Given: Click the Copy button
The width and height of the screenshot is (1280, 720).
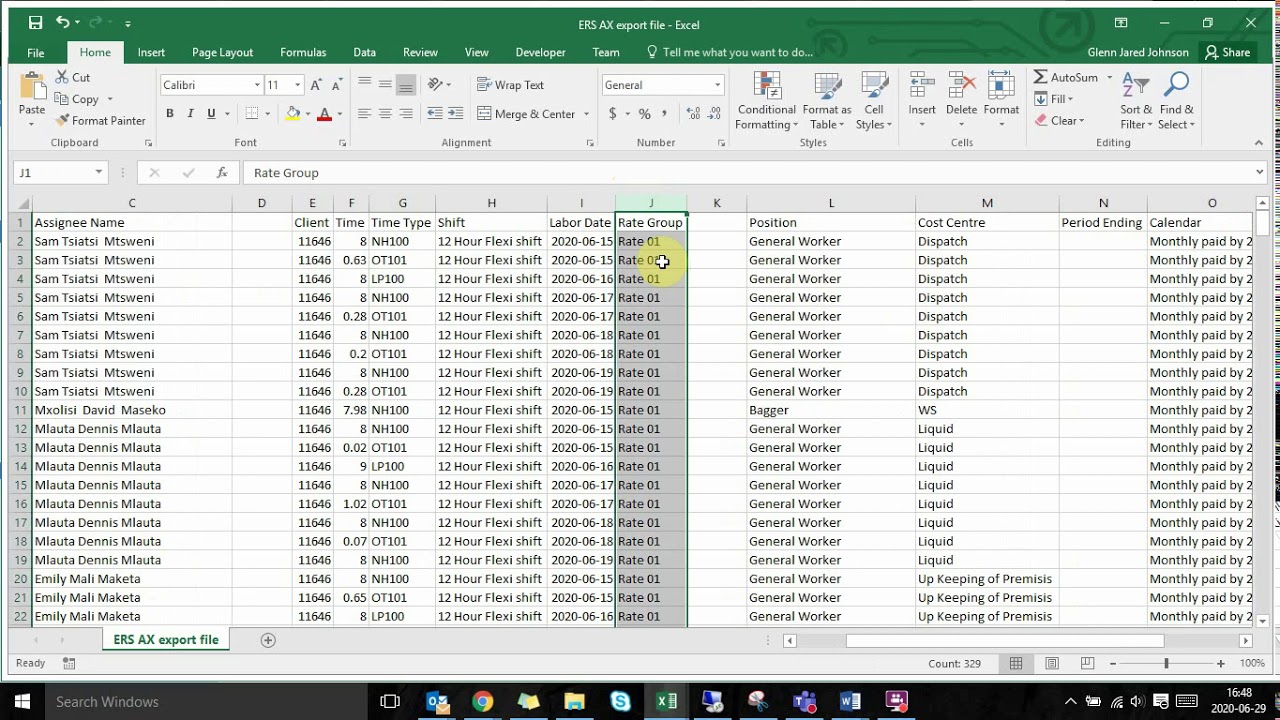Looking at the screenshot, I should pos(83,99).
